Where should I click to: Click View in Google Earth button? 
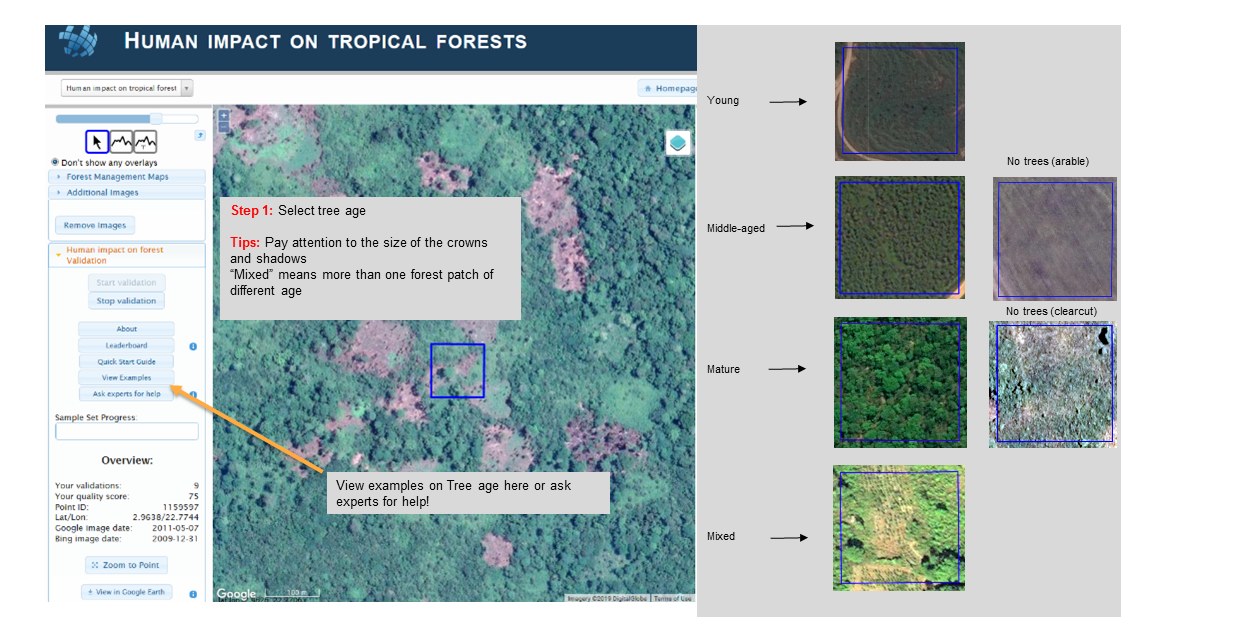tap(126, 592)
